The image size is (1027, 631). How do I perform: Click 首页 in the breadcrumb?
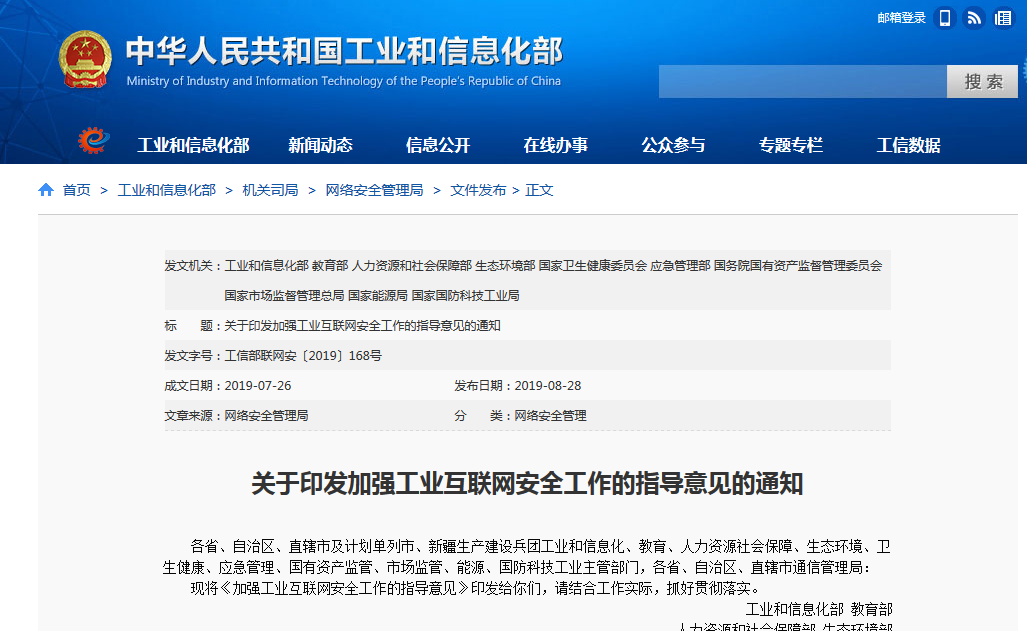77,190
